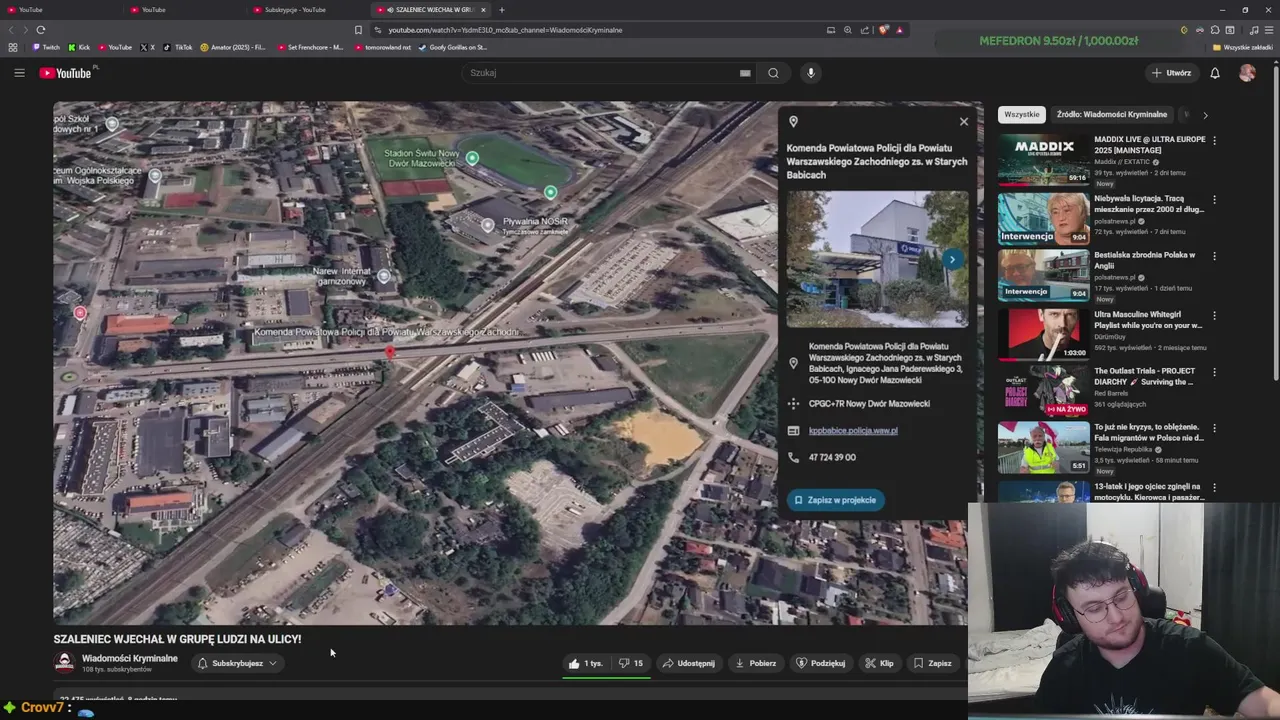Go to YouTube home via the logo
The width and height of the screenshot is (1280, 720).
pyautogui.click(x=66, y=73)
